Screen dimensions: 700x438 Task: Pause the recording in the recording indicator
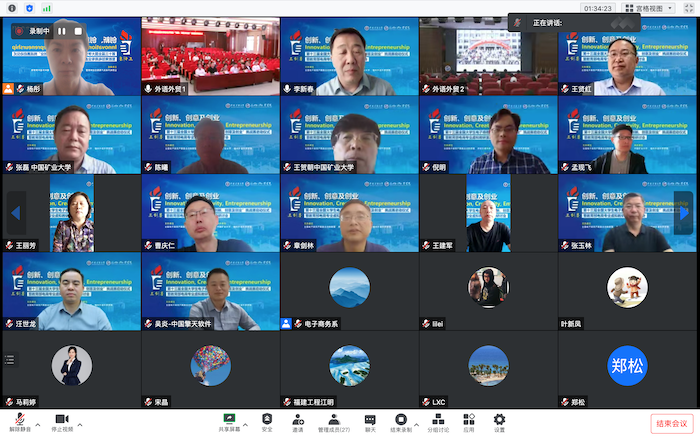[61, 30]
